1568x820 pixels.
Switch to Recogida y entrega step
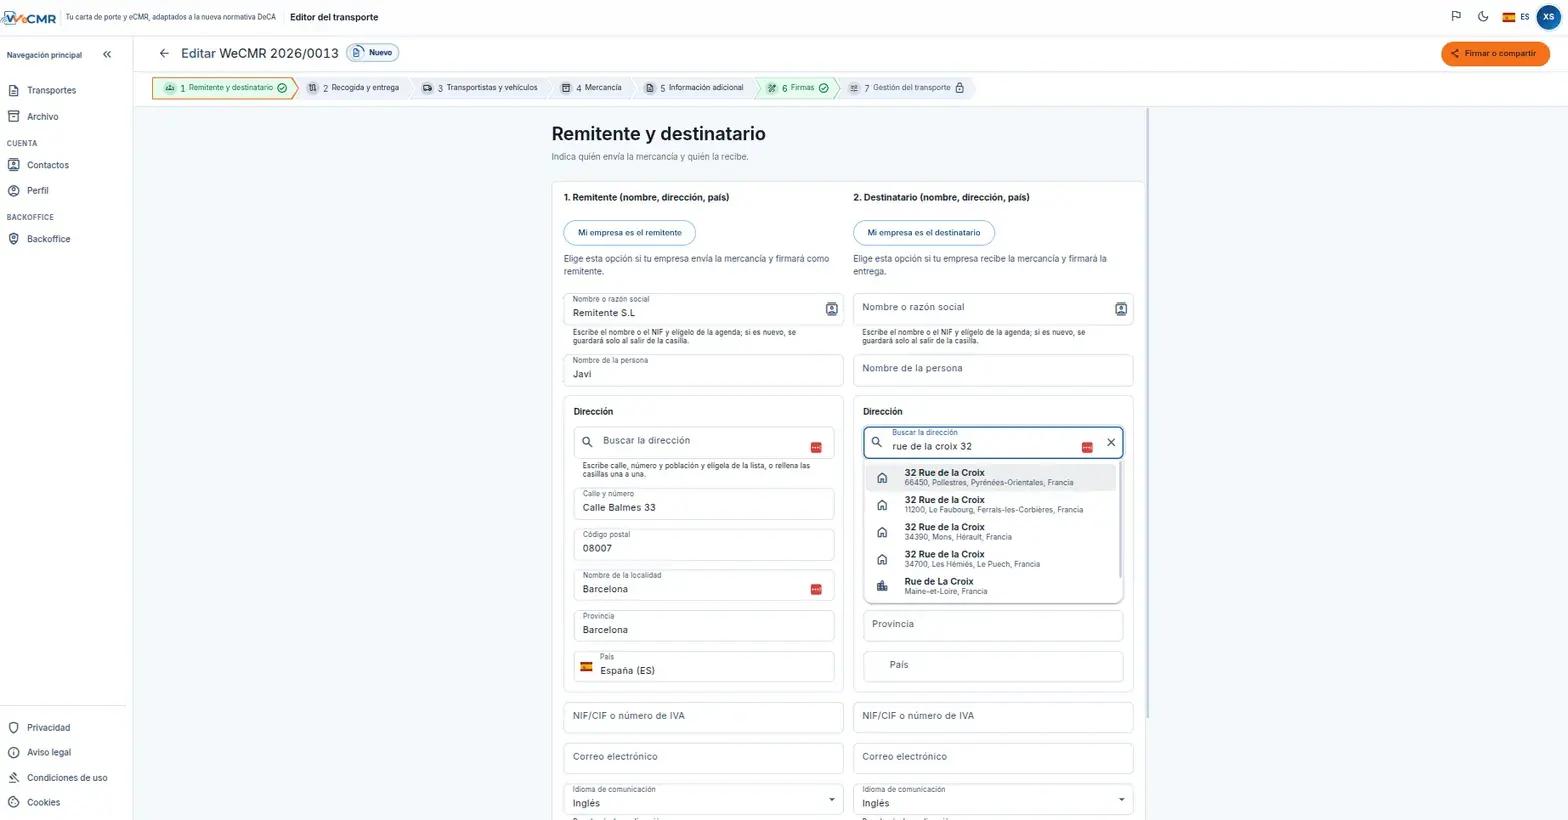(354, 88)
